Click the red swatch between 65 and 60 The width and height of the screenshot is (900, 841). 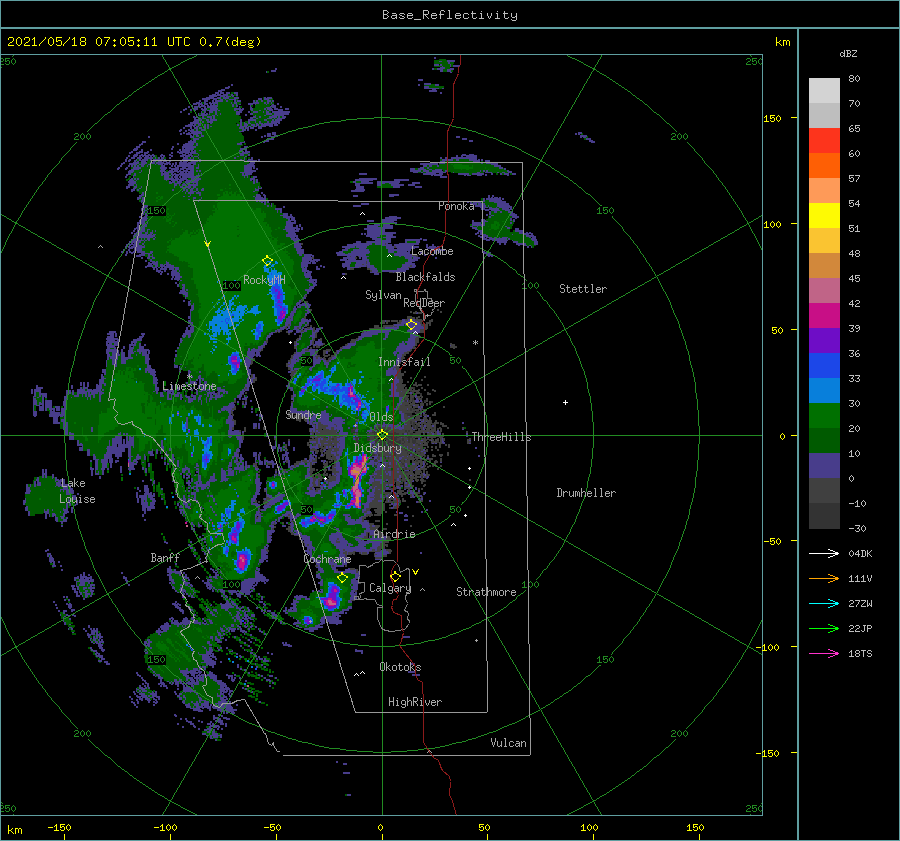(824, 141)
